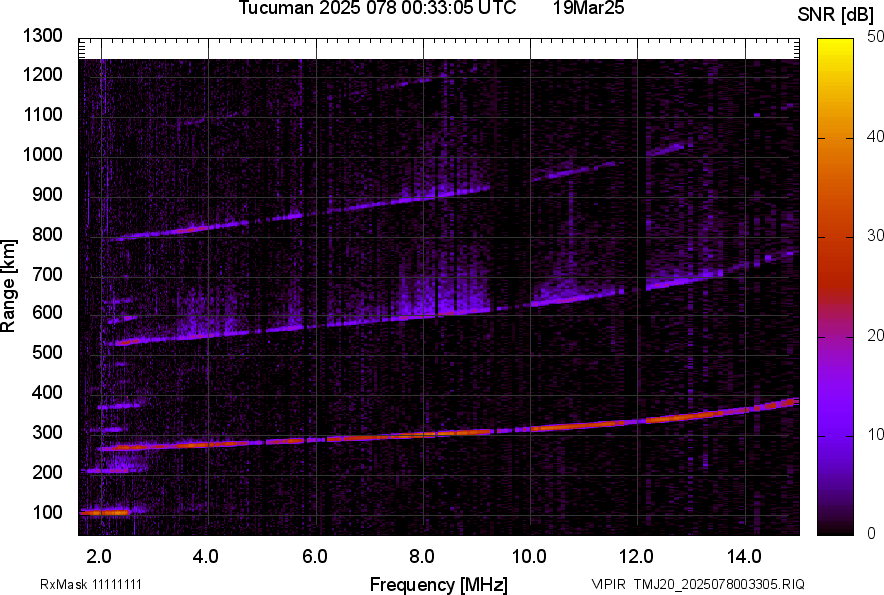Click the yellow top of the SNR colorbar

pyautogui.click(x=834, y=45)
